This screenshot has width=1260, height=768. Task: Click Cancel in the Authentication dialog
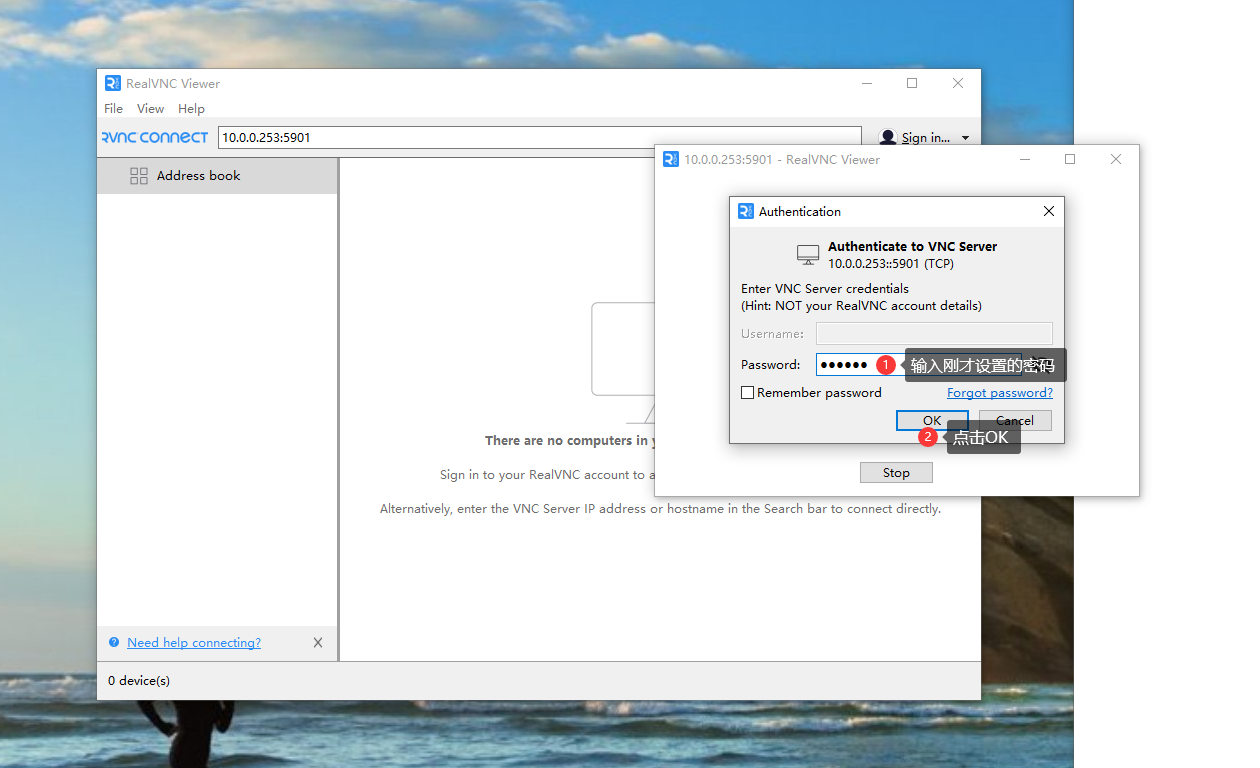pos(1015,420)
